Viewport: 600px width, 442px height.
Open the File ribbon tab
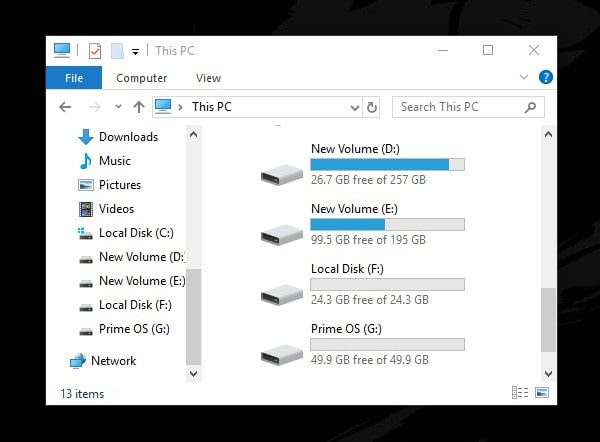coord(74,78)
